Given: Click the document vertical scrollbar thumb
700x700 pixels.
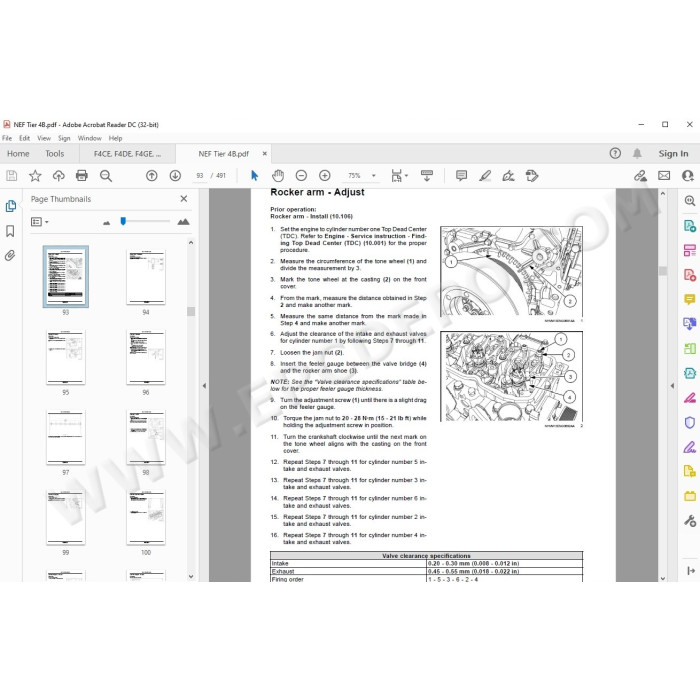Looking at the screenshot, I should (663, 271).
